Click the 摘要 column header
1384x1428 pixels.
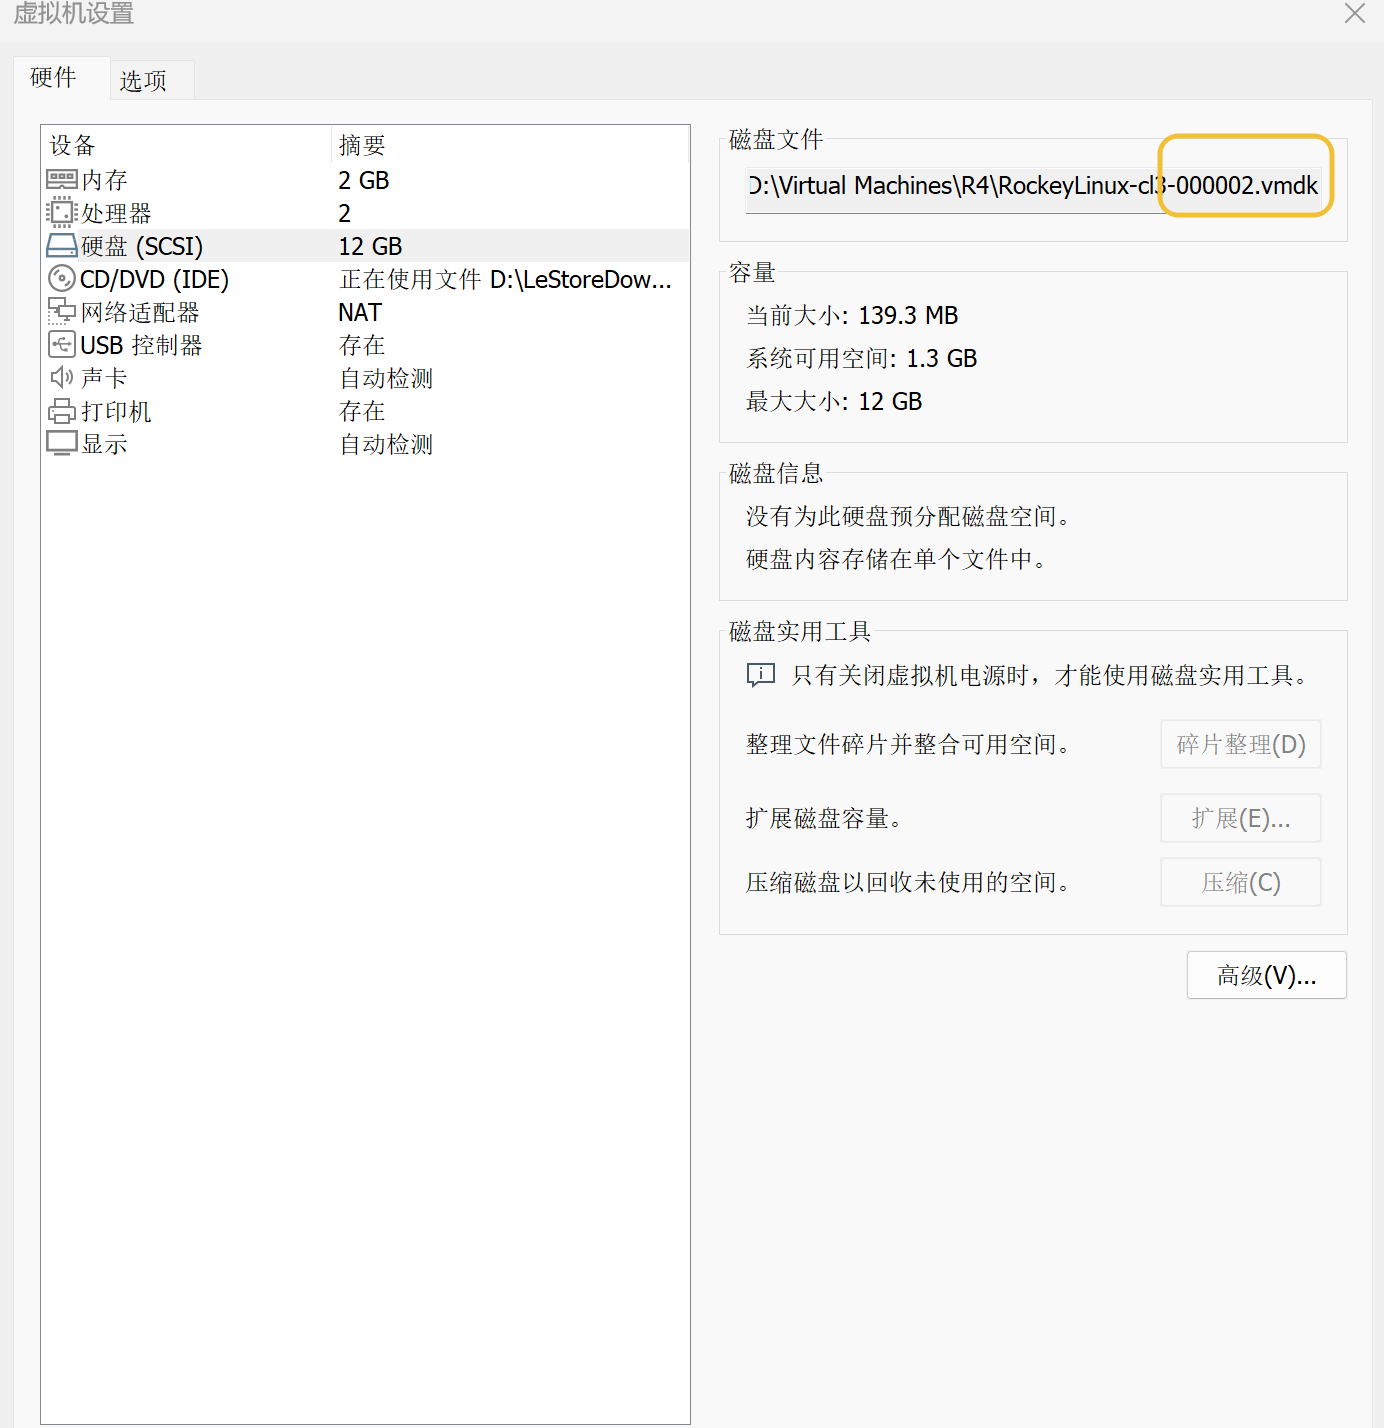coord(362,146)
